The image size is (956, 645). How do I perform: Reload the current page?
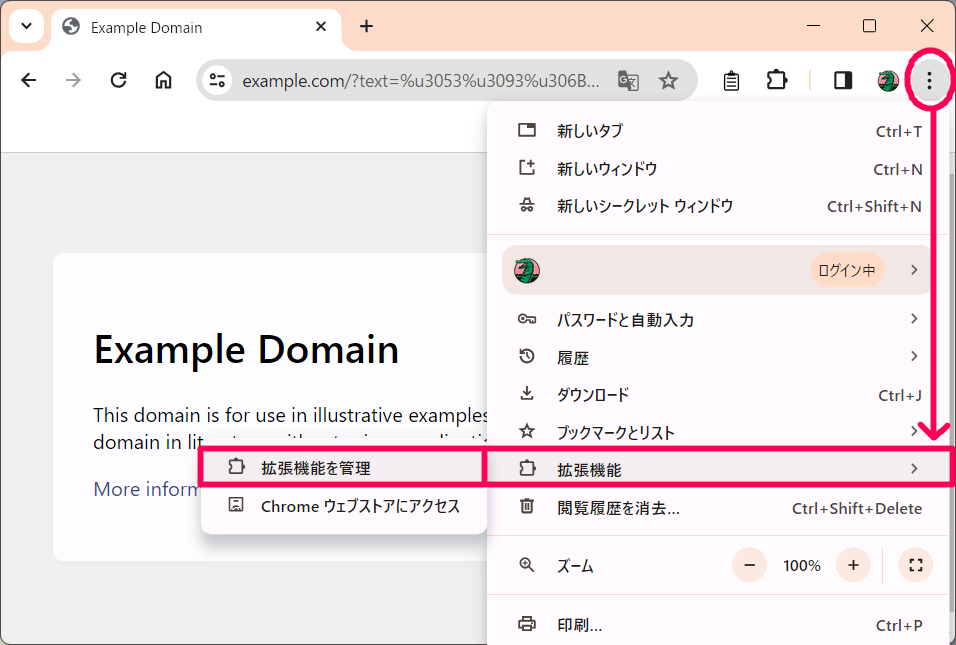pos(118,80)
